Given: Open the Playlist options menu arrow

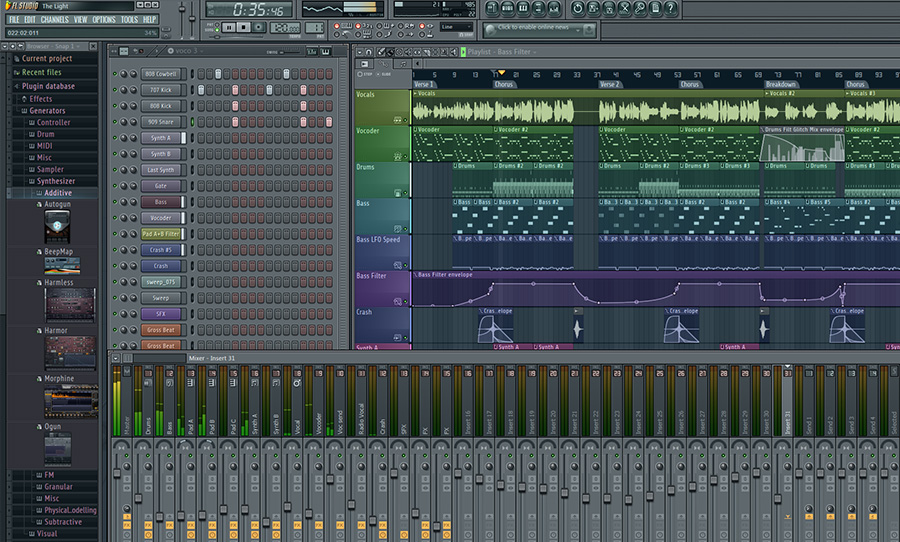Looking at the screenshot, I should 359,52.
